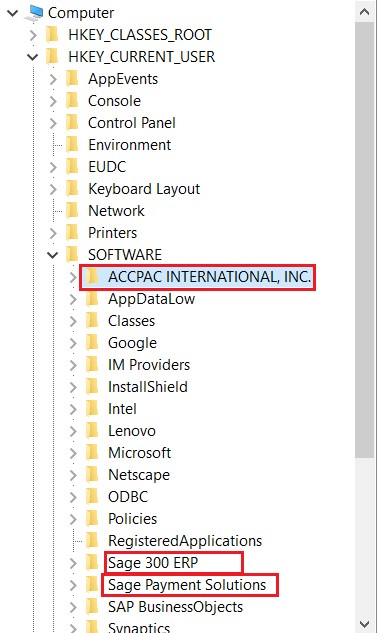Collapse the HKEY_CURRENT_USER key

[x=33, y=57]
